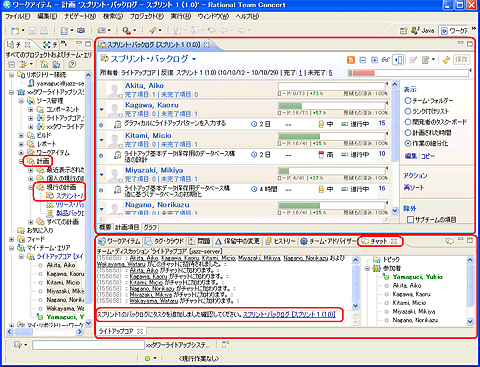Click the quick search icon at bottom left
The height and width of the screenshot is (367, 480).
click(18, 345)
